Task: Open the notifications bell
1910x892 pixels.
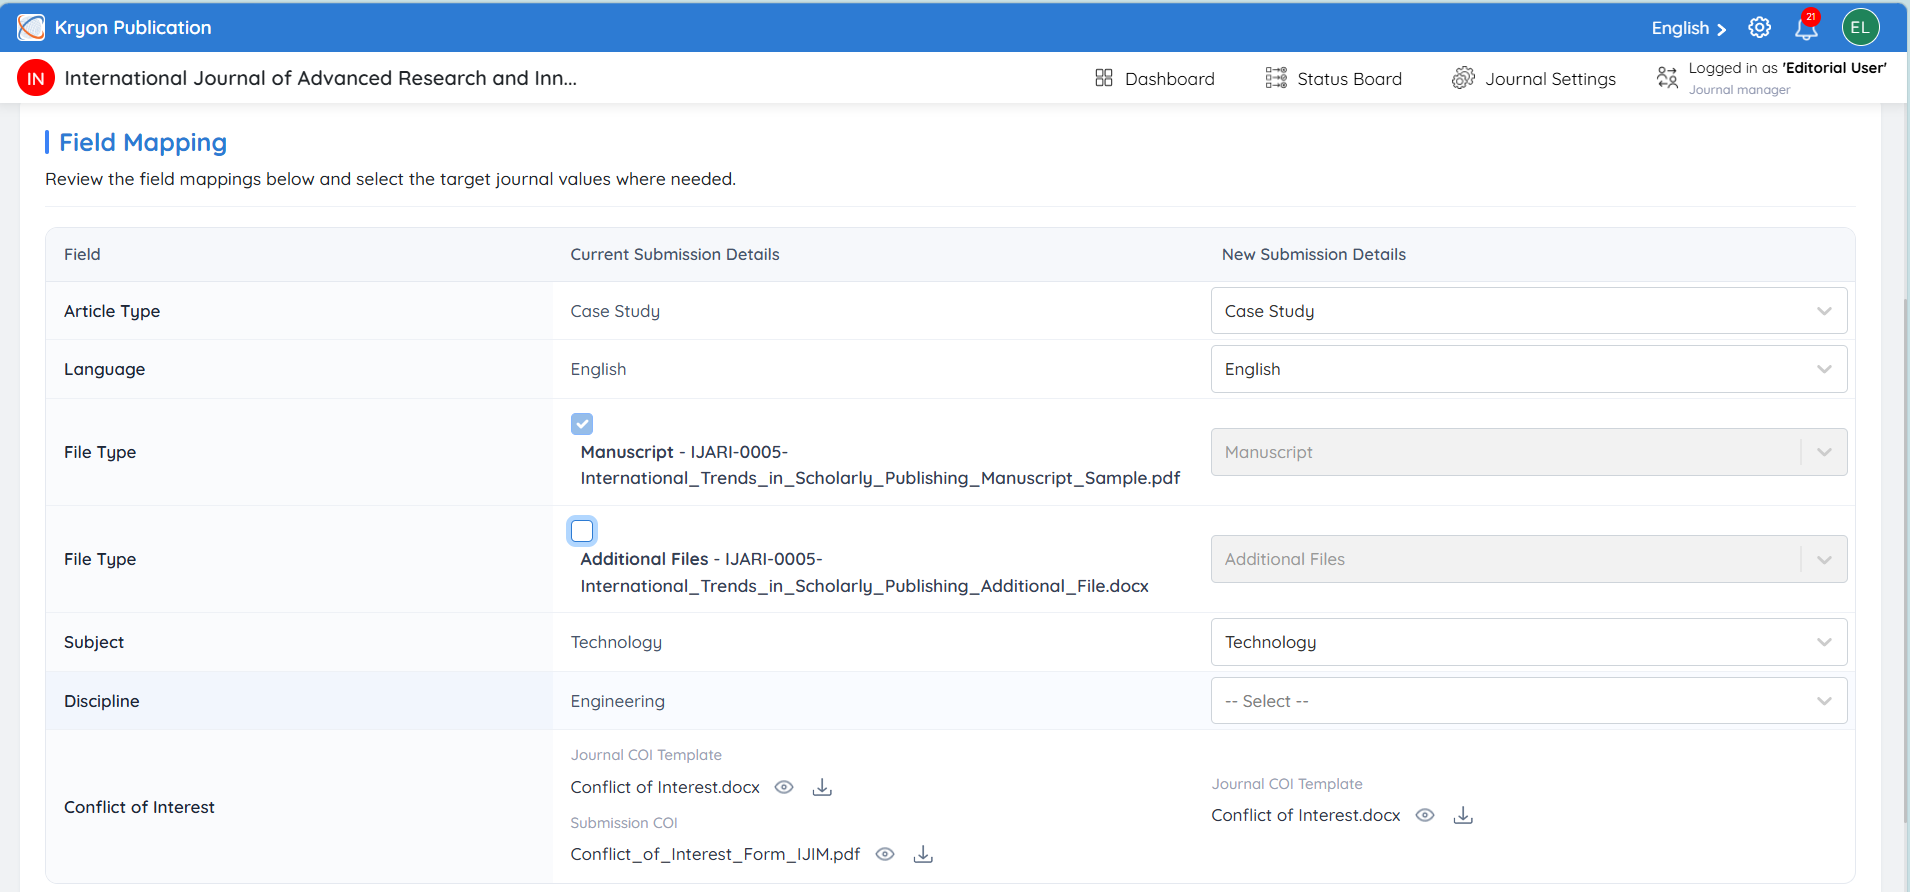Action: 1806,27
